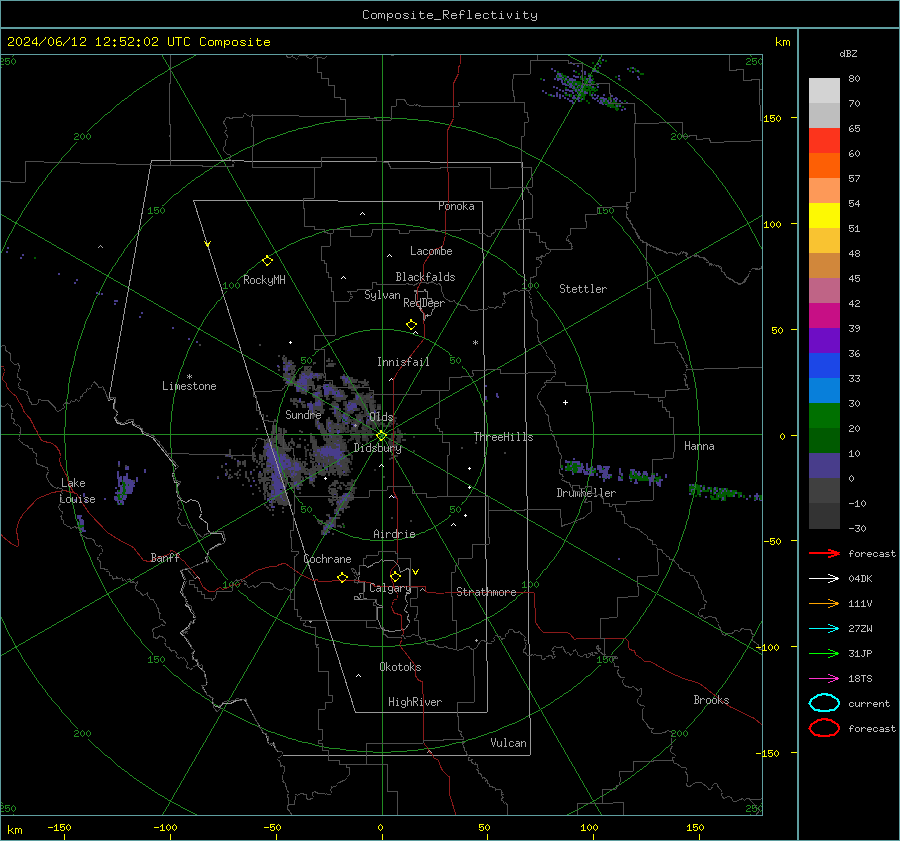The image size is (900, 841).
Task: Click the Limestone label
Action: (x=189, y=386)
